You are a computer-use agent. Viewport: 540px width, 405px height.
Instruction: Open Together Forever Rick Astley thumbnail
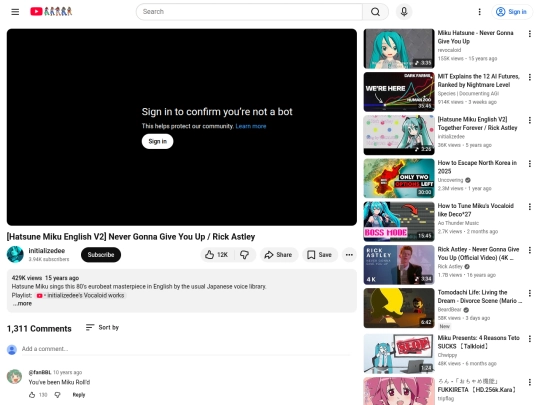(x=399, y=135)
